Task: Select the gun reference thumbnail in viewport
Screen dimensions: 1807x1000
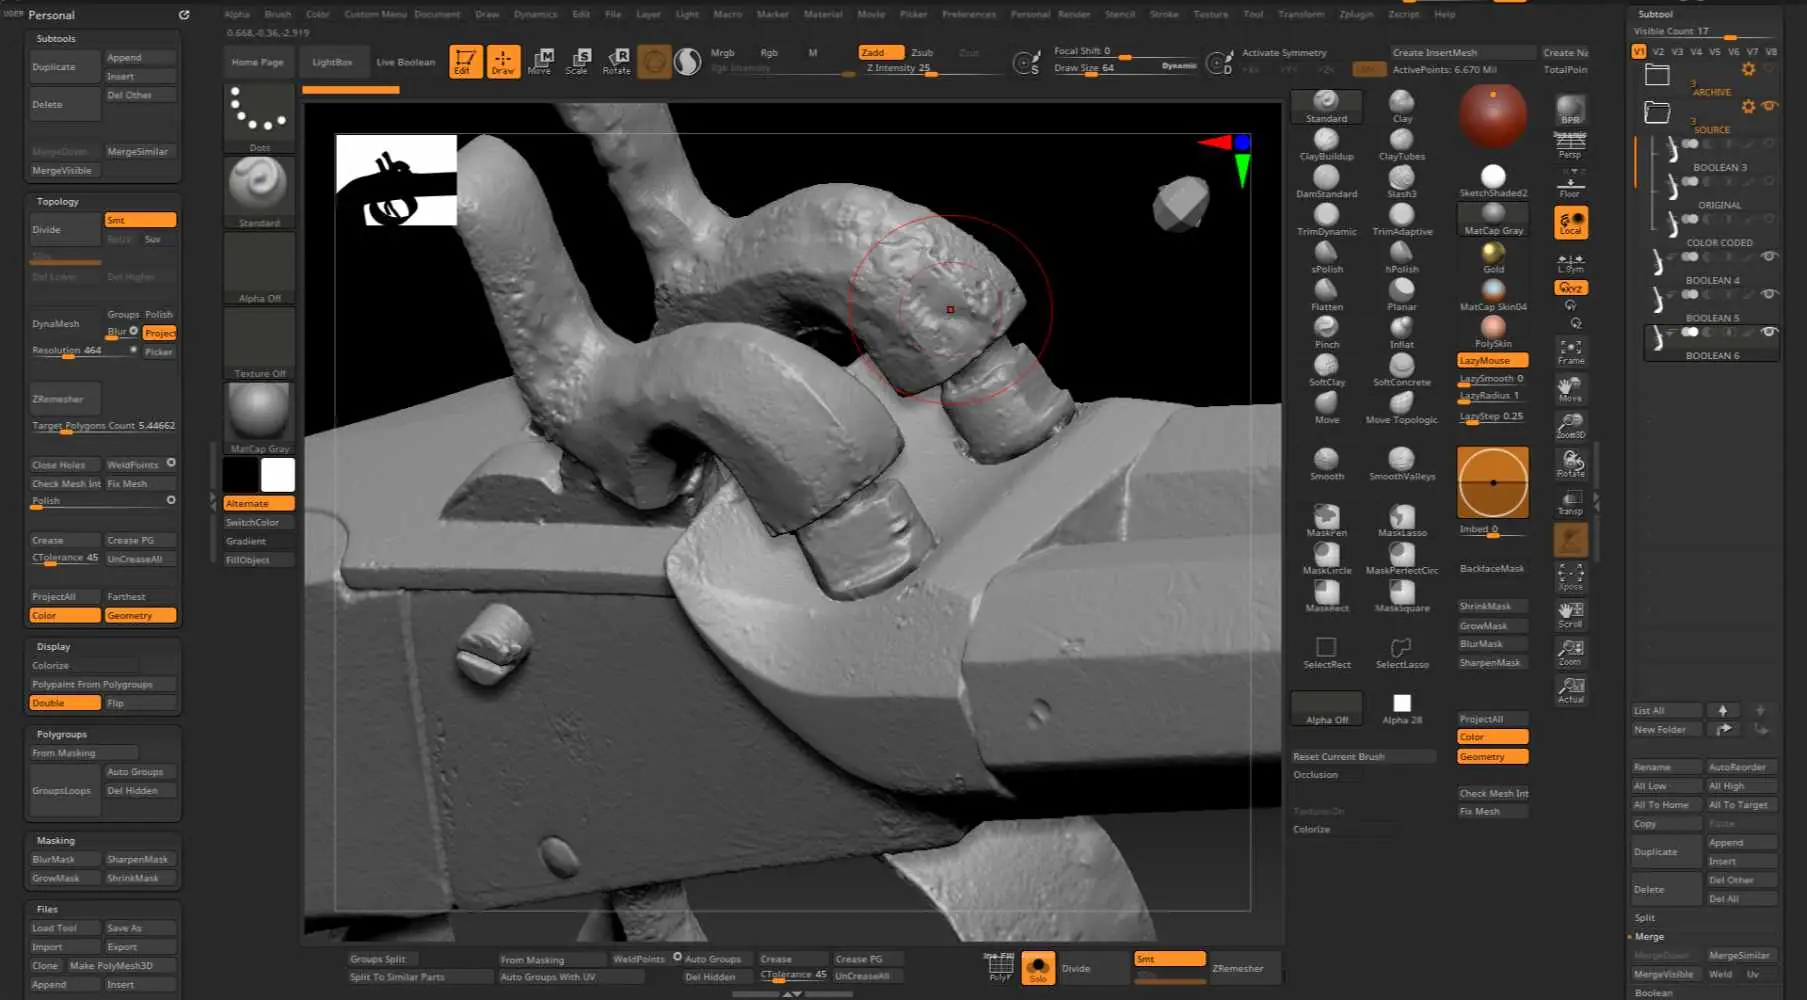Action: tap(396, 180)
